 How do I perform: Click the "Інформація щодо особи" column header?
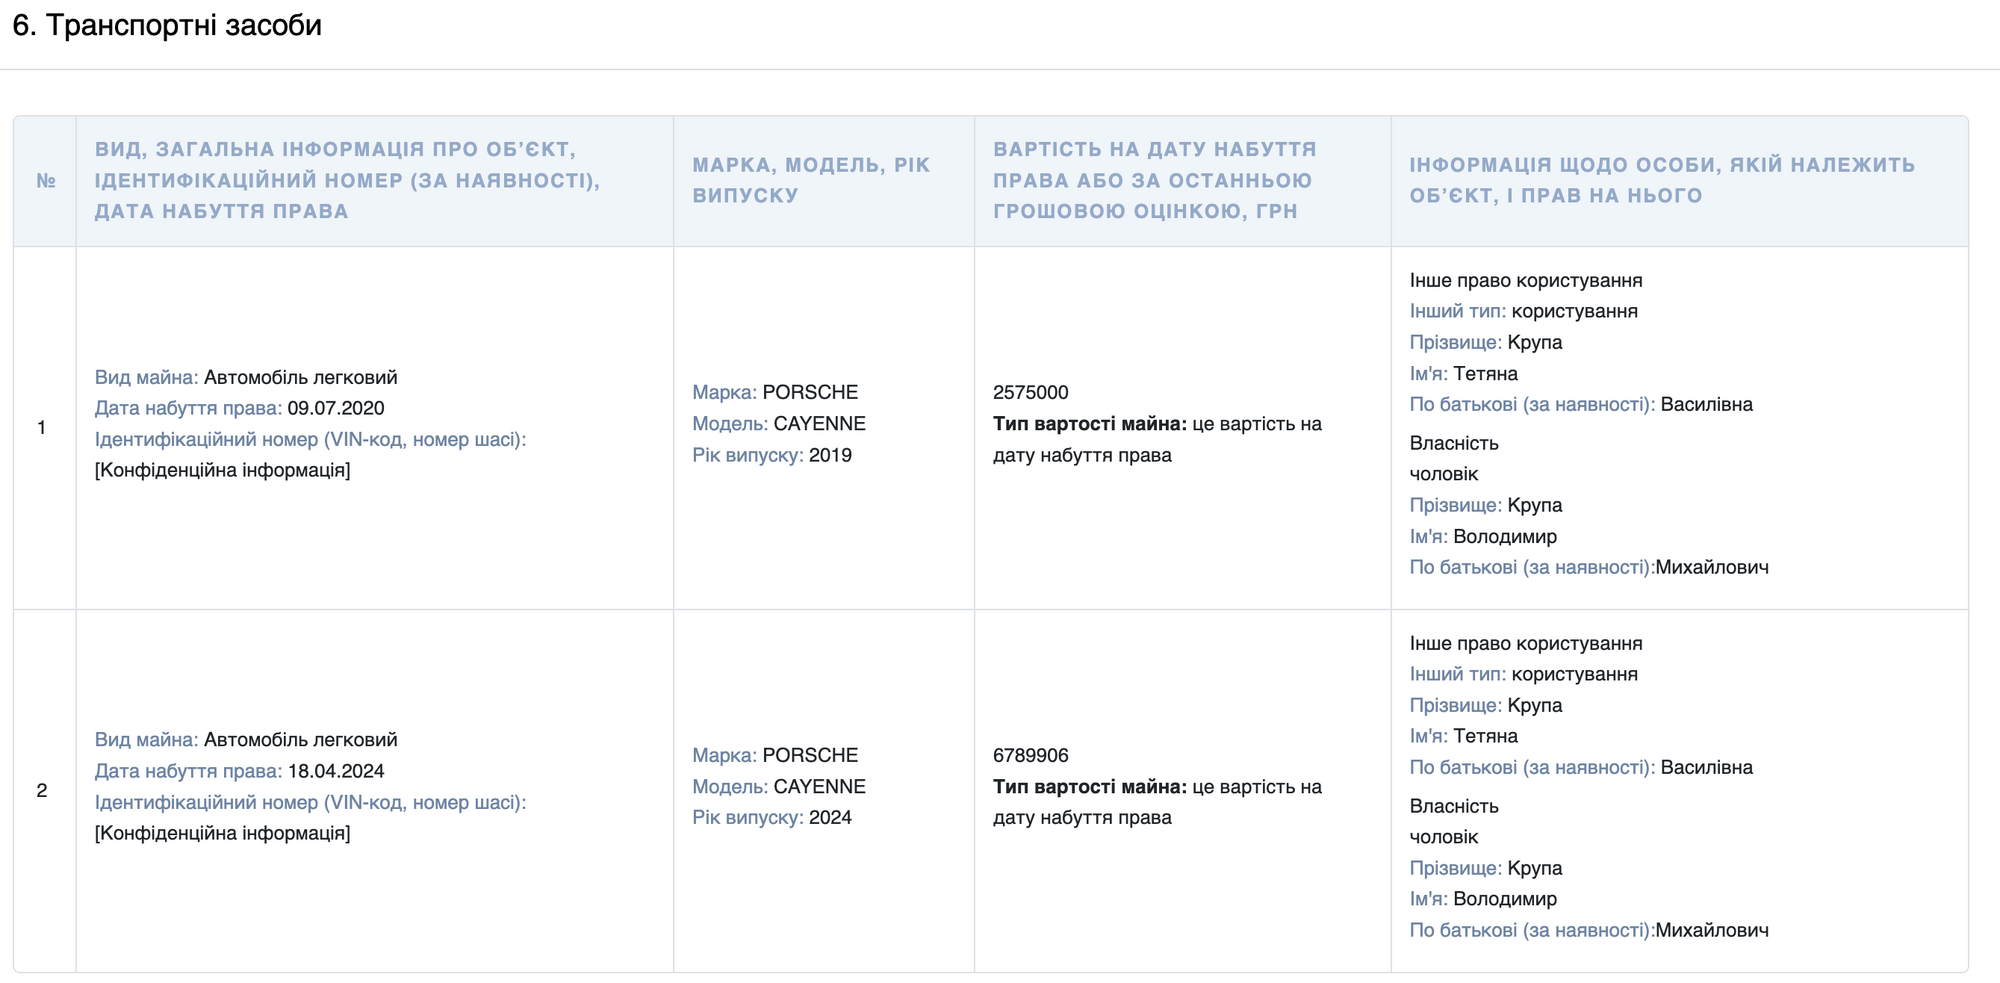click(1662, 180)
